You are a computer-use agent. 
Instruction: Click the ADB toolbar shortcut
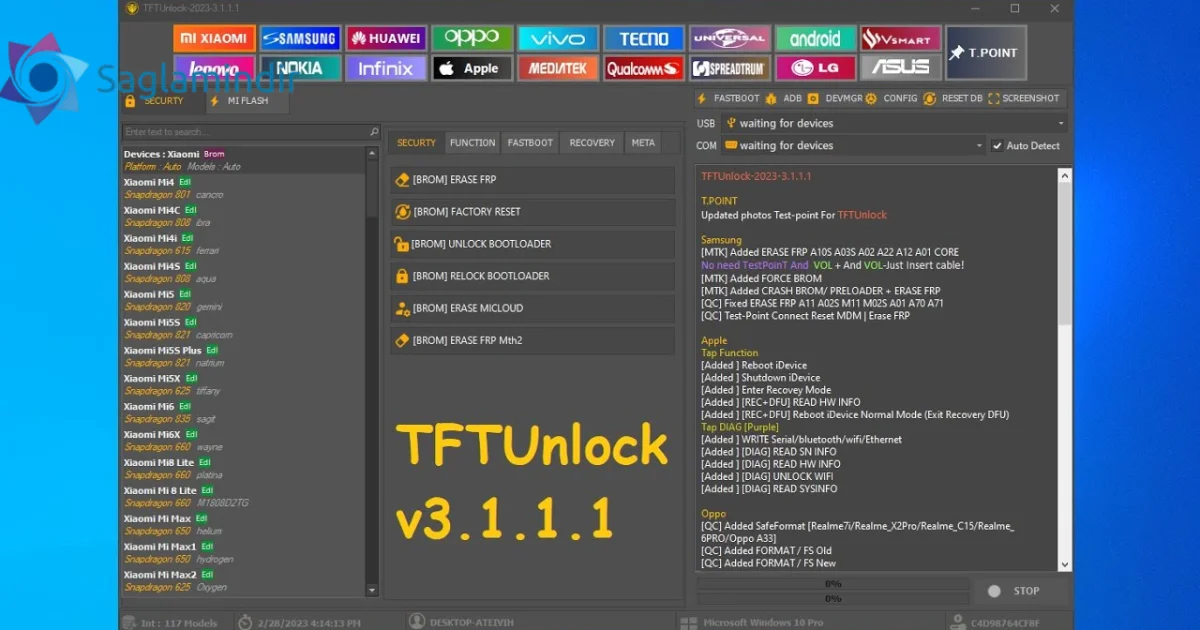coord(786,99)
